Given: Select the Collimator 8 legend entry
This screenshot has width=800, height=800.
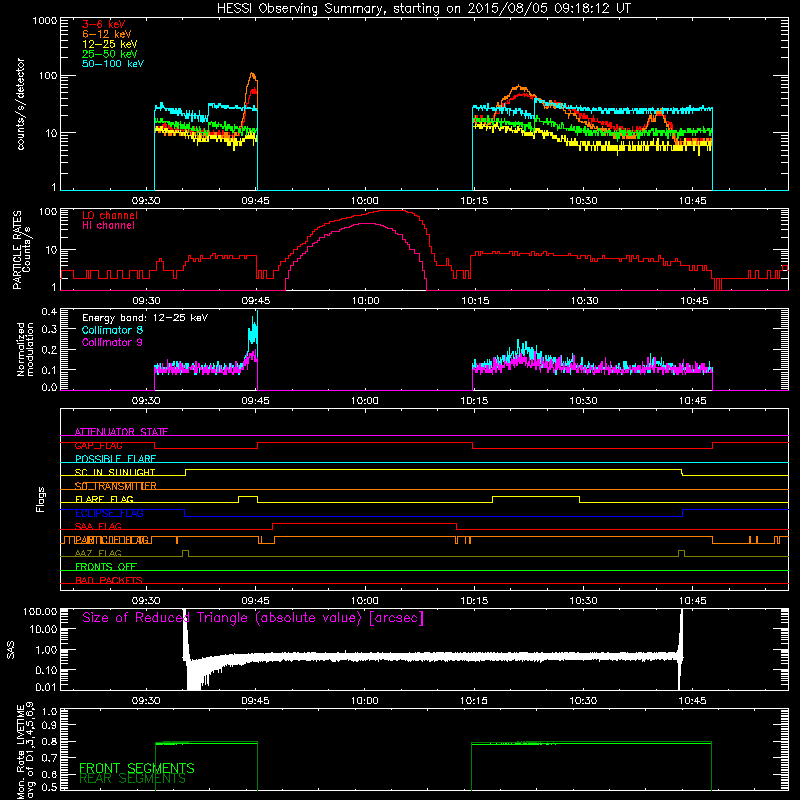Looking at the screenshot, I should pyautogui.click(x=112, y=330).
